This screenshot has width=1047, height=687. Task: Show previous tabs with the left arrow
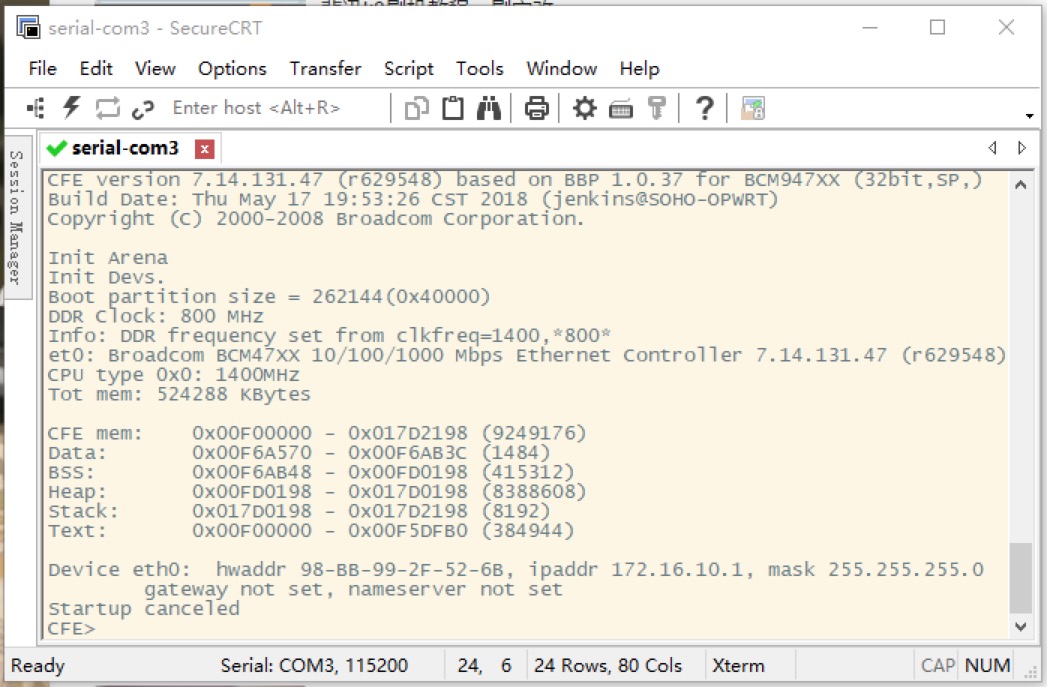coord(992,148)
